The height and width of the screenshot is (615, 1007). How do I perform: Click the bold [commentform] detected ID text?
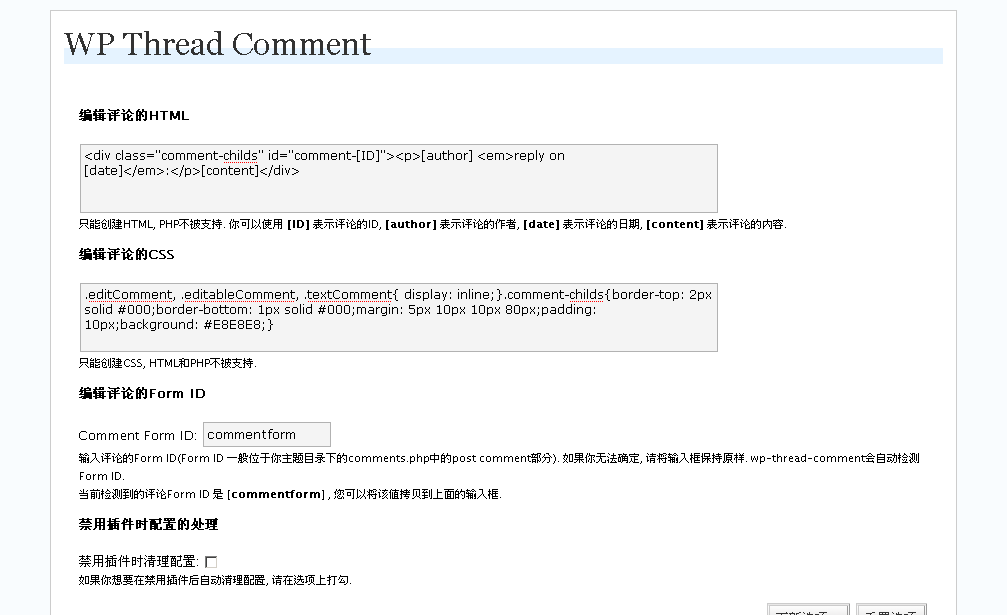coord(276,494)
